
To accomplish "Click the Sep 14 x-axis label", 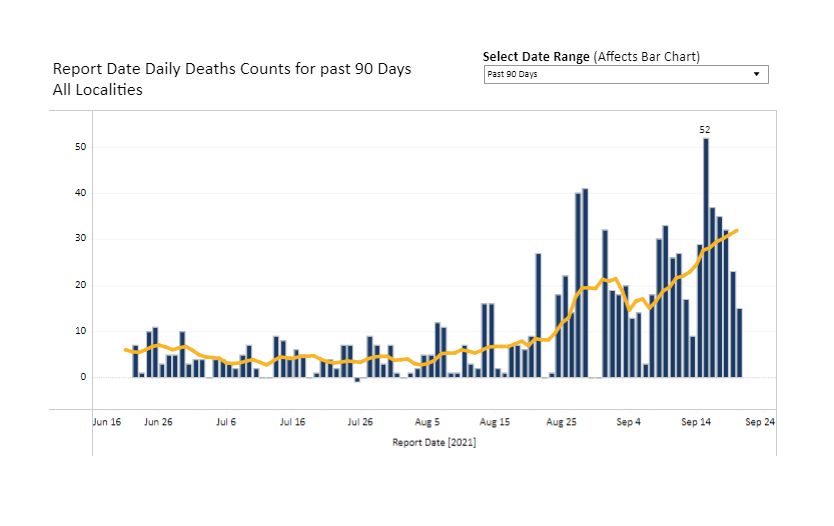I will pos(697,423).
